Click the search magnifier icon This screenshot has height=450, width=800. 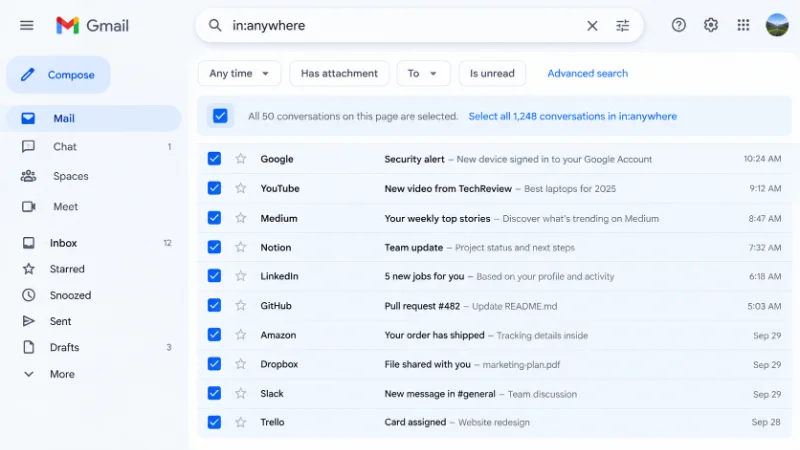coord(215,26)
